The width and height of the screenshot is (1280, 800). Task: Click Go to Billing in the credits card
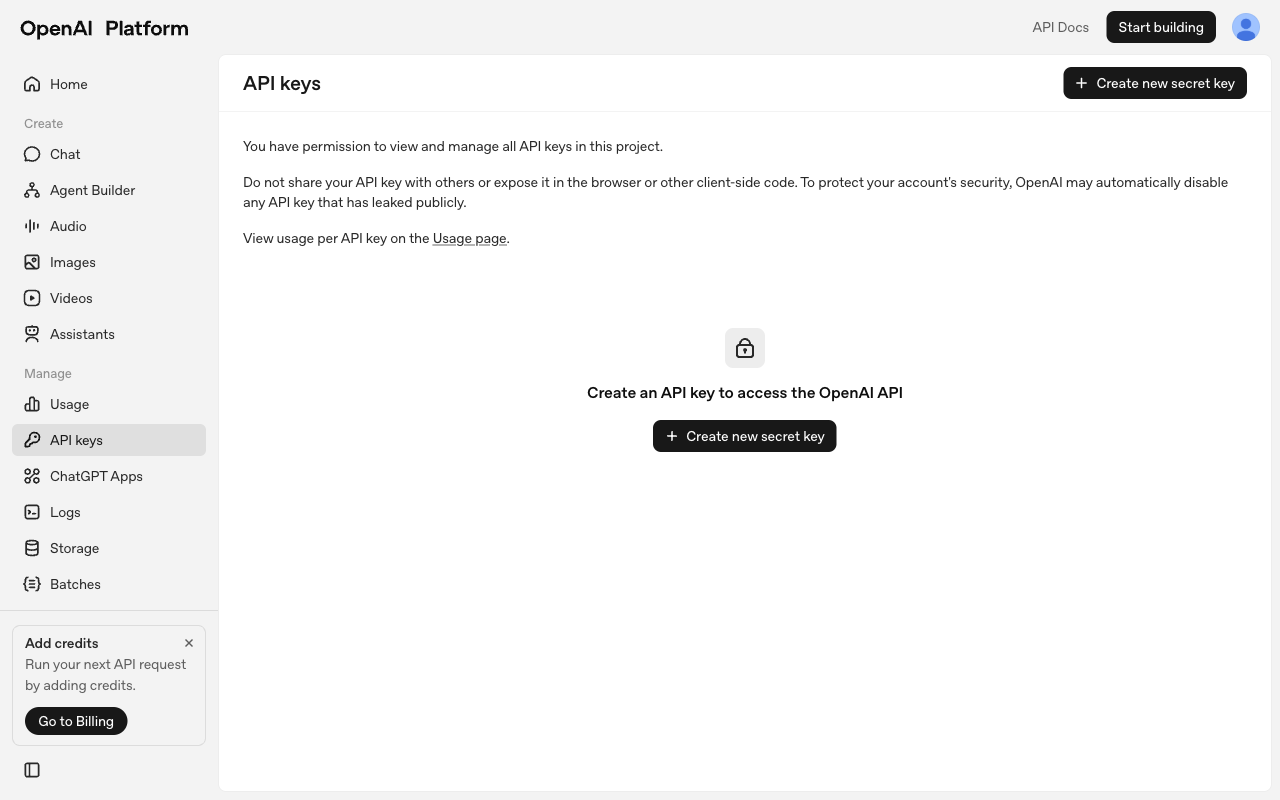(76, 721)
